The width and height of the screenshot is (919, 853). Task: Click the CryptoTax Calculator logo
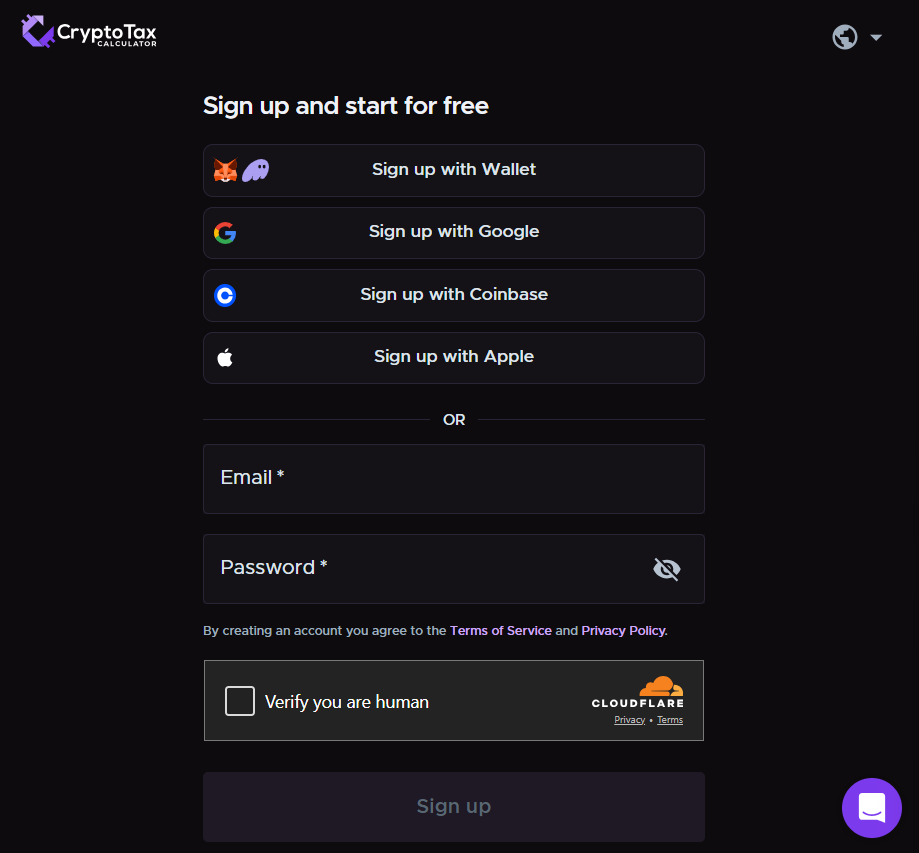(89, 32)
